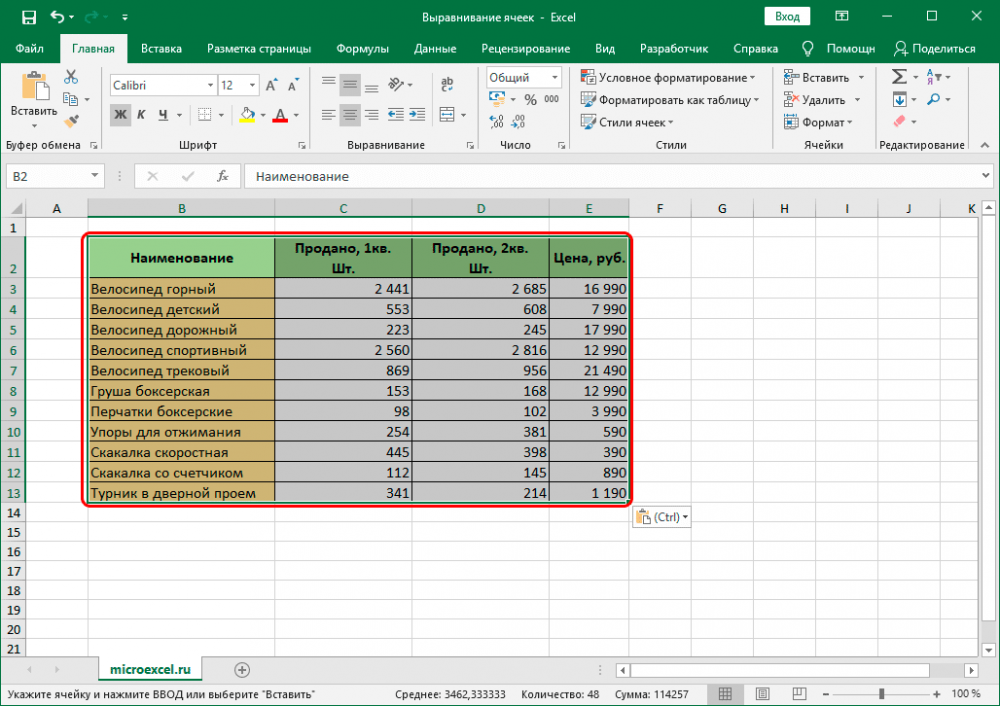The width and height of the screenshot is (1000, 706).
Task: Cut selection with the scissors icon
Action: click(x=71, y=77)
